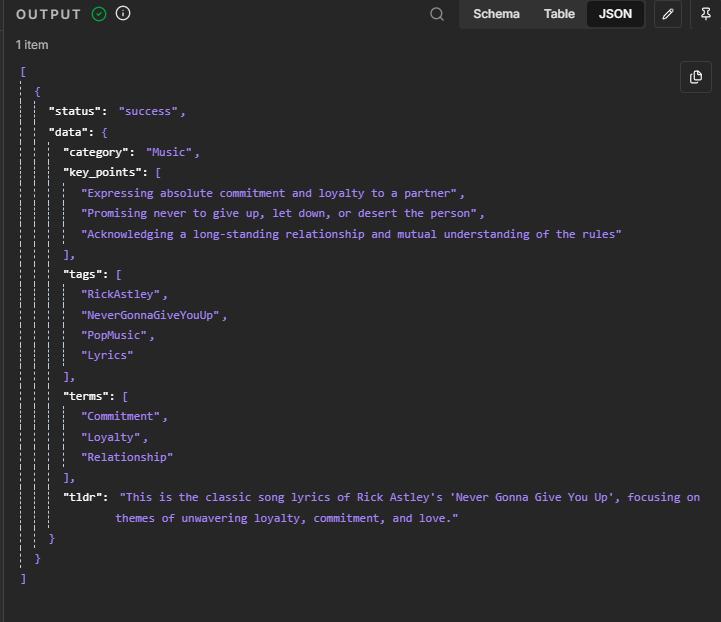Click the "PopMusic" tag value

[114, 335]
